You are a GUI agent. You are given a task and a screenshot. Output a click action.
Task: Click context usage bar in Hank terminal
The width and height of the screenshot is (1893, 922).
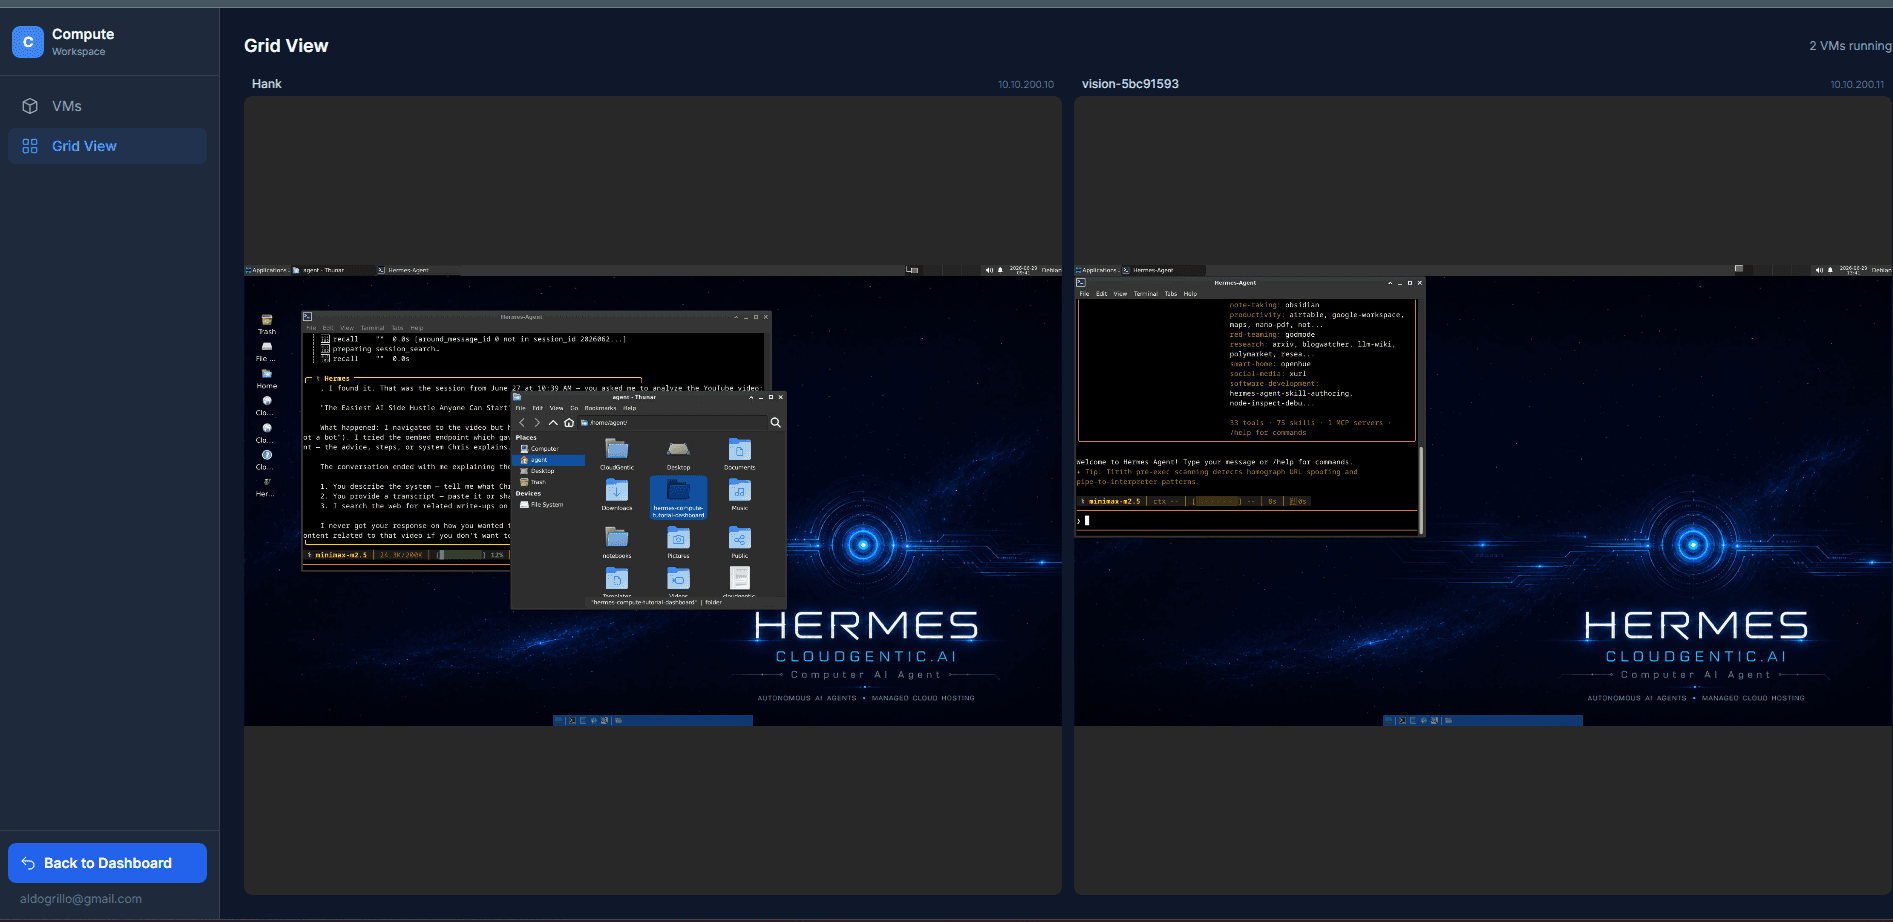[x=460, y=555]
